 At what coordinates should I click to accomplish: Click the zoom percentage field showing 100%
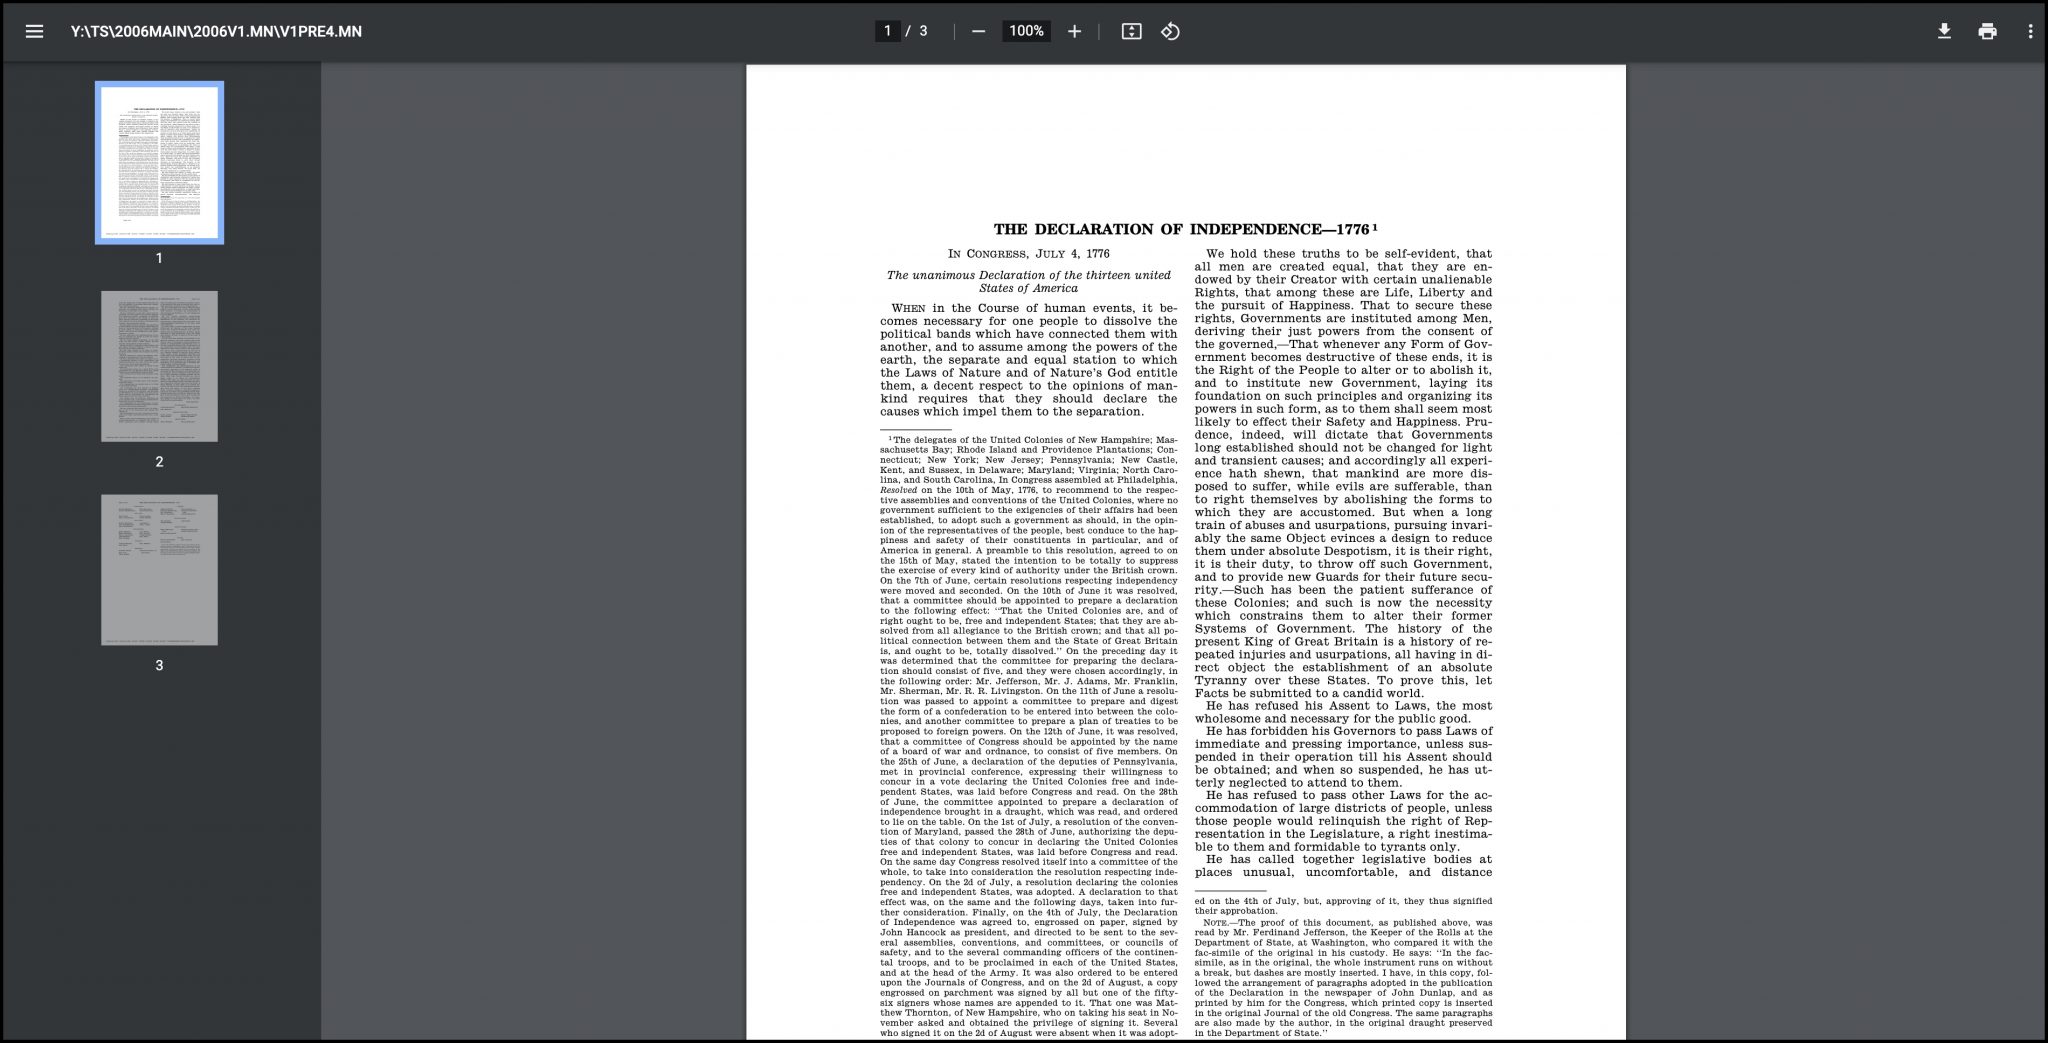[1026, 31]
